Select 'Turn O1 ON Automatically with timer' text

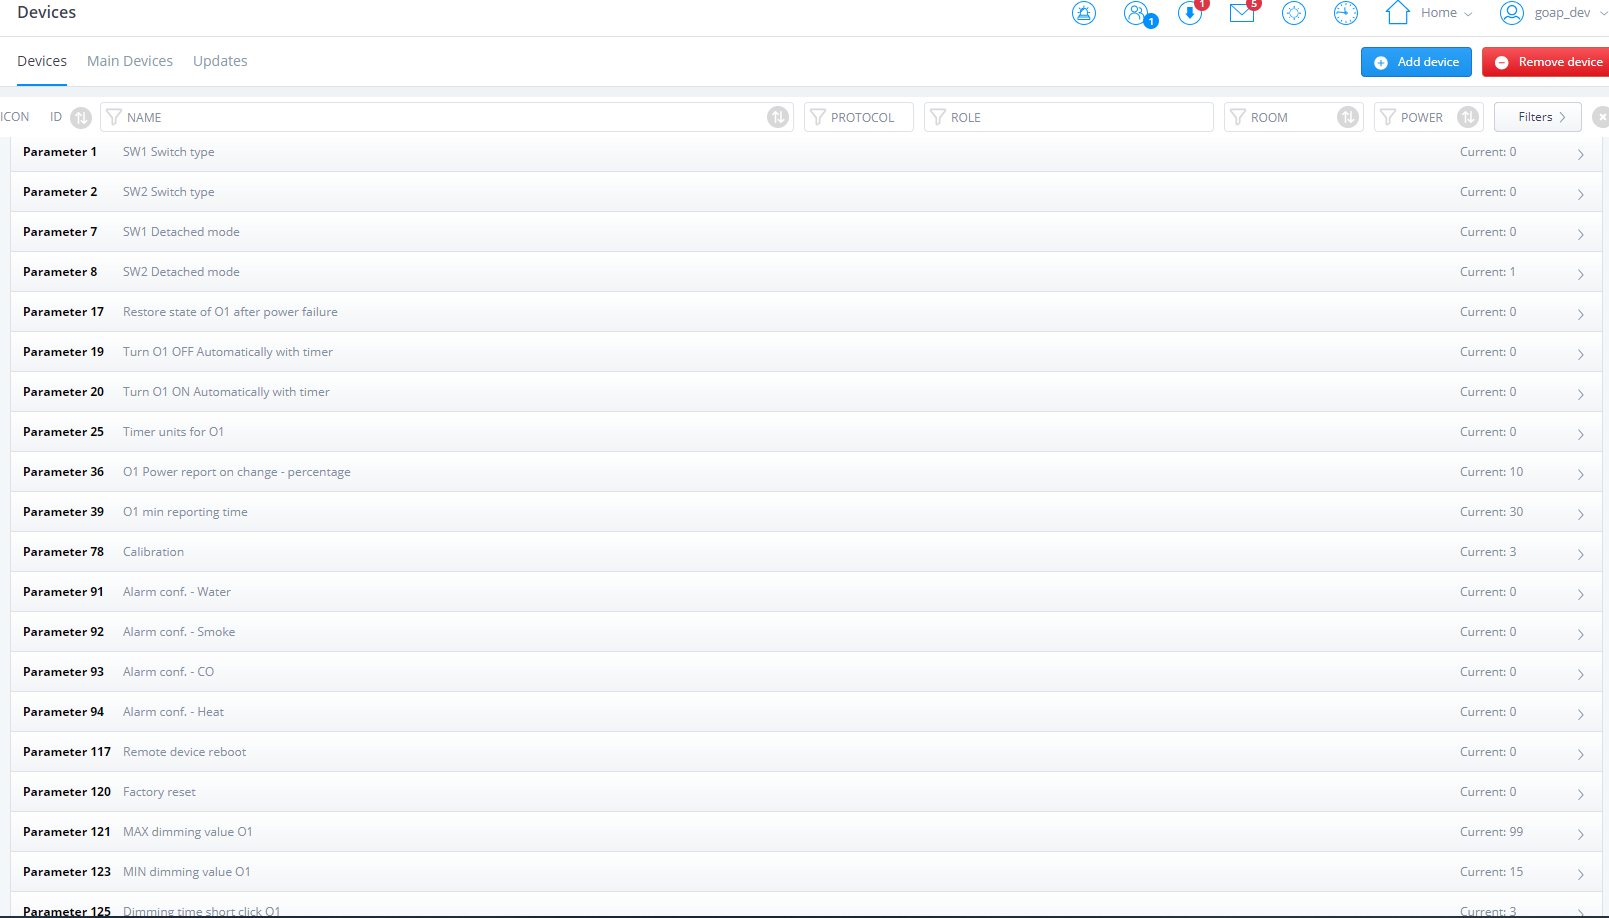[226, 392]
